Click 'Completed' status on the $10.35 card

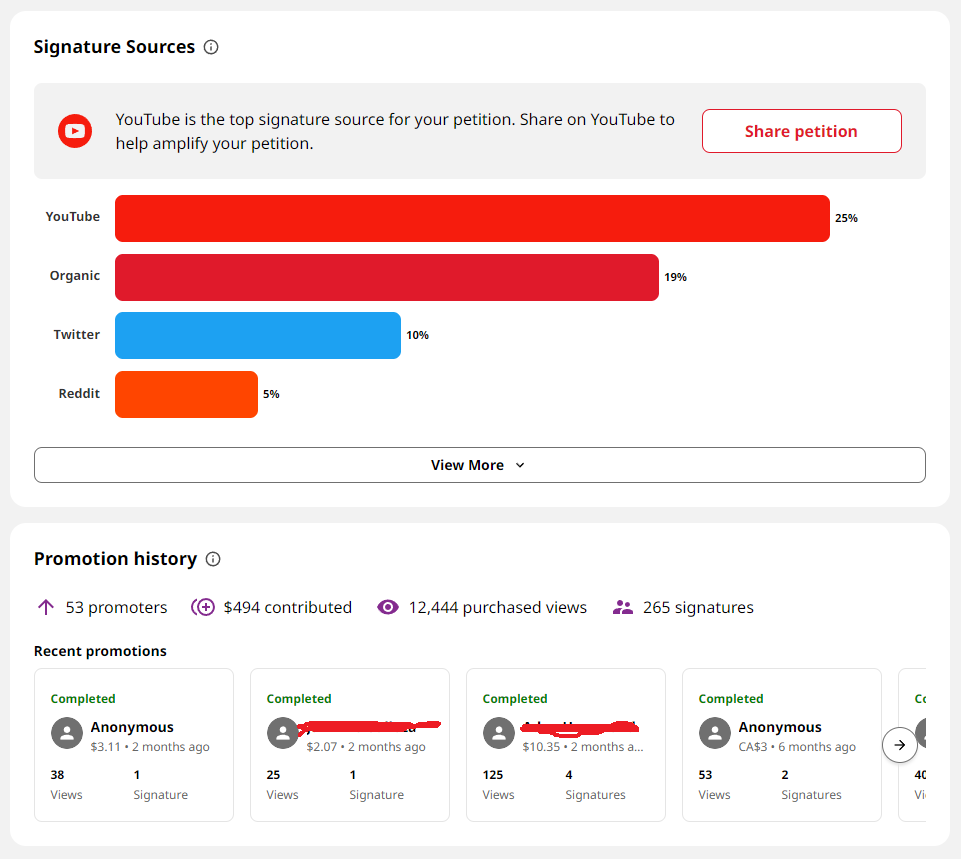click(515, 699)
